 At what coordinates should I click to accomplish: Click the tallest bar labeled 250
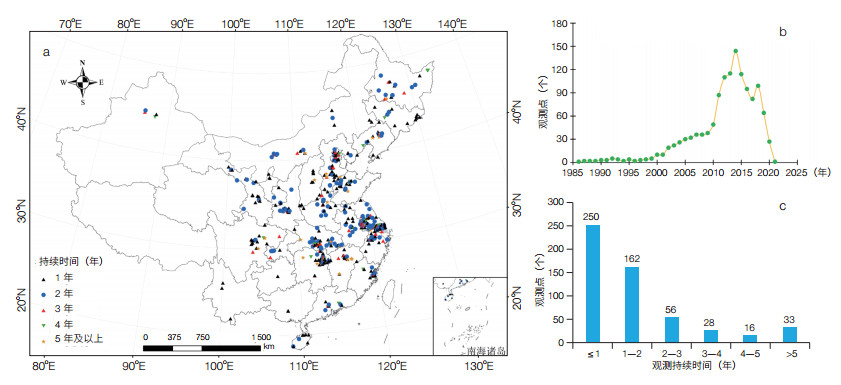point(592,284)
